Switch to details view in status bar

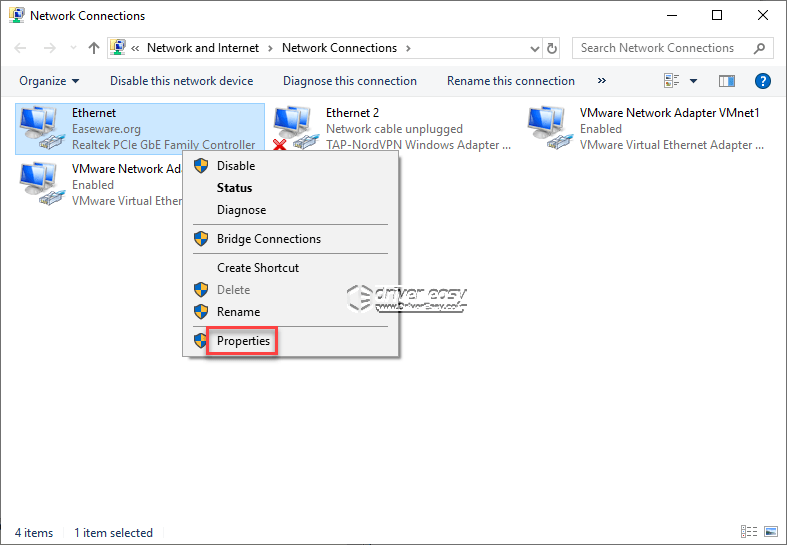[749, 531]
